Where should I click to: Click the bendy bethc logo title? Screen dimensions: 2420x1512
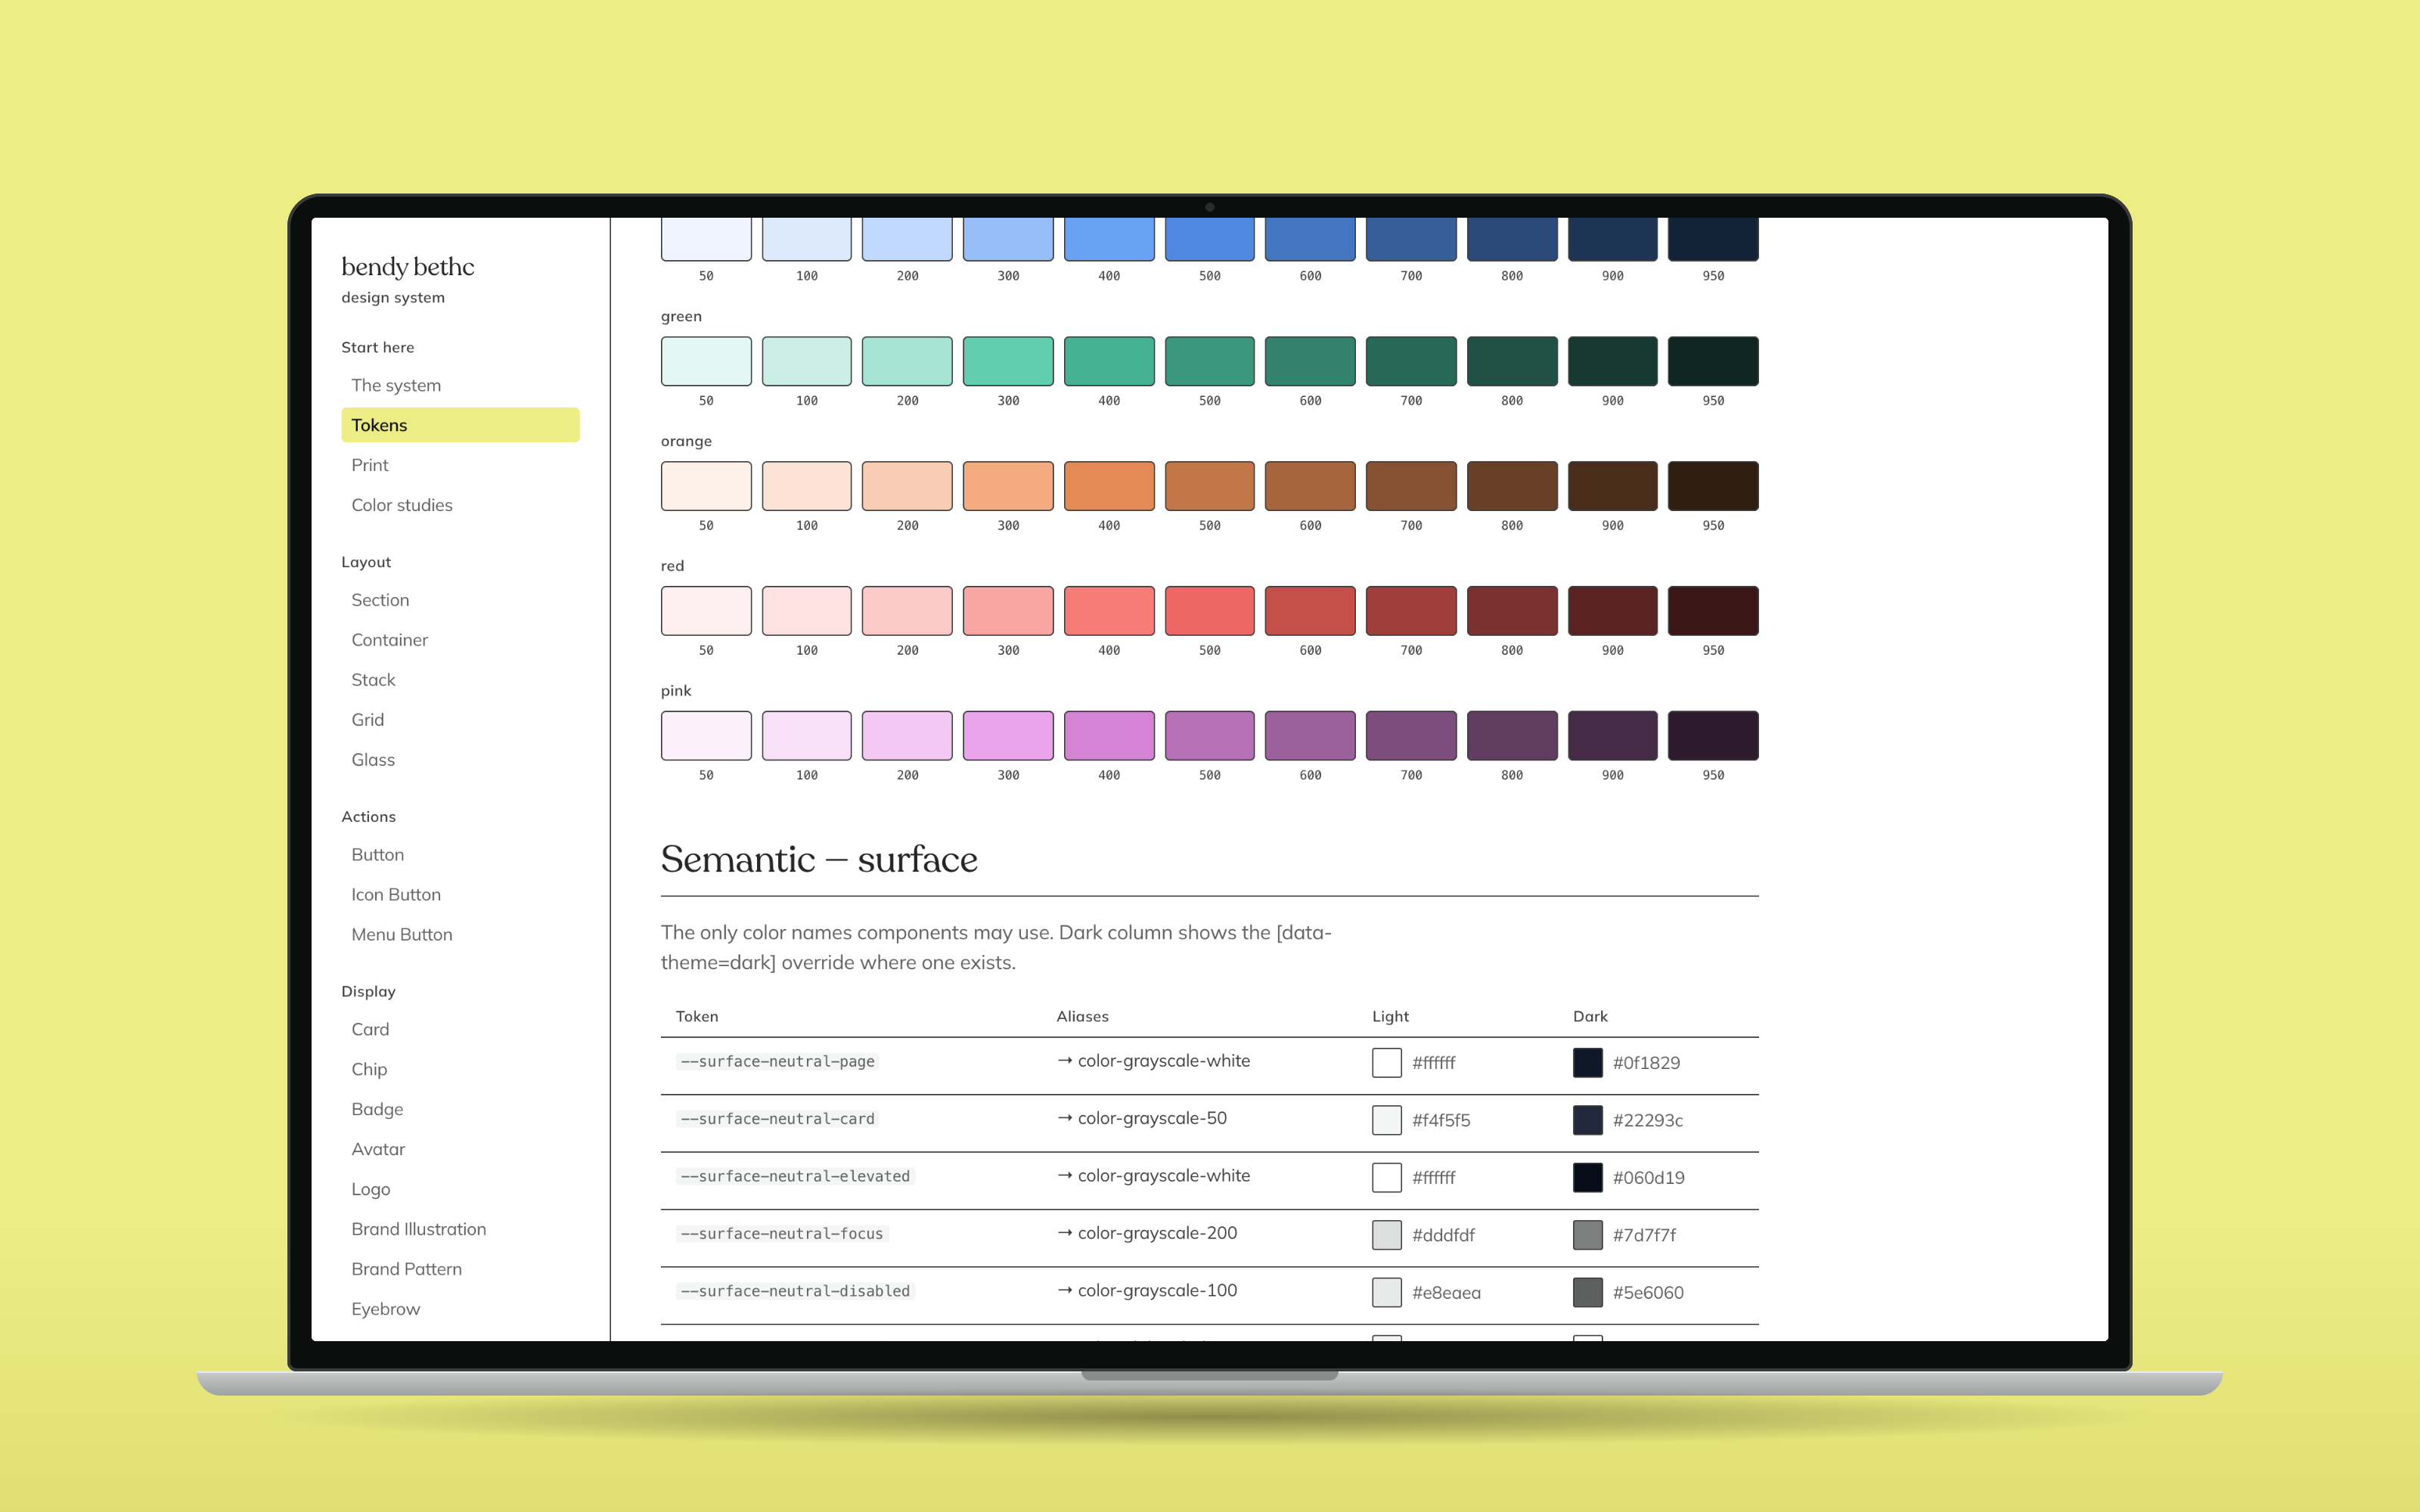407,267
